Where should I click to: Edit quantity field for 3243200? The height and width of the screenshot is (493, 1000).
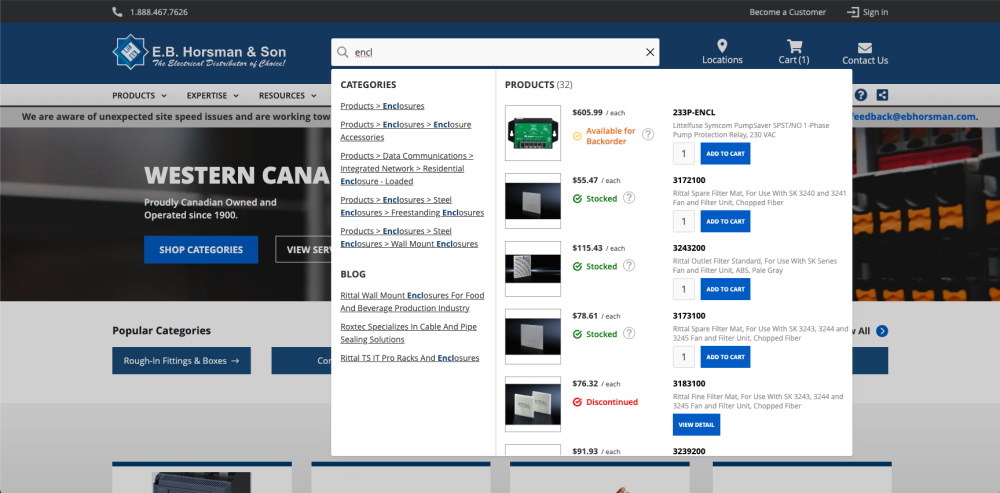(x=684, y=289)
